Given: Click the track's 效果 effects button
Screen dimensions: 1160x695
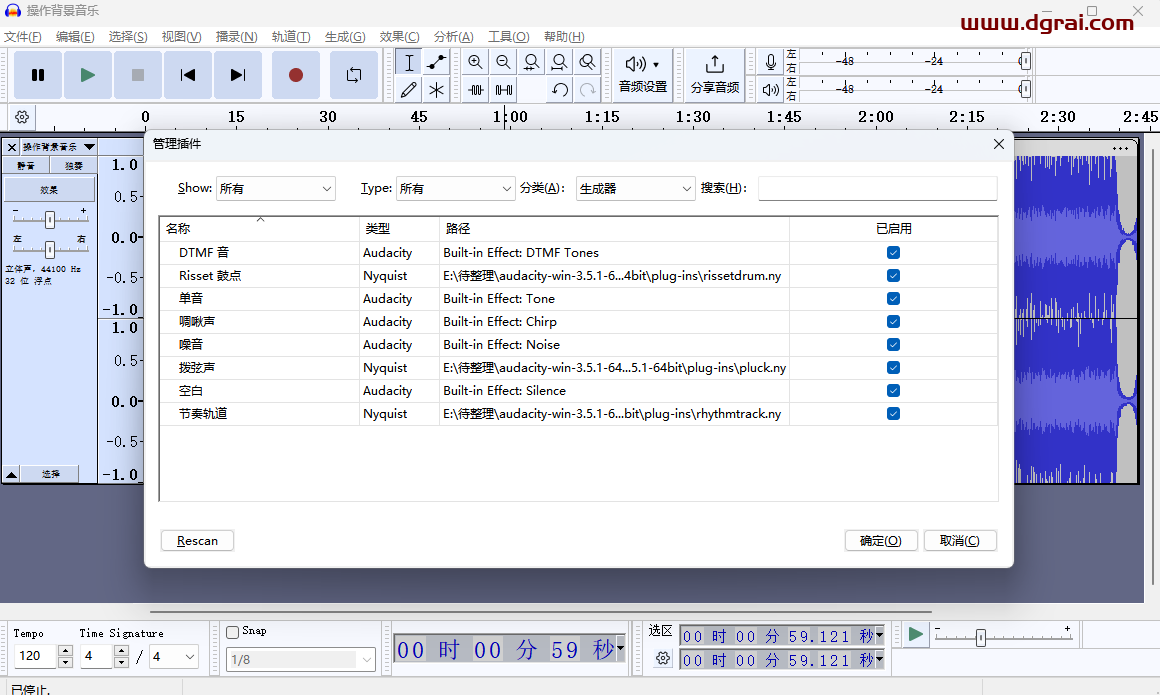Looking at the screenshot, I should (x=50, y=189).
